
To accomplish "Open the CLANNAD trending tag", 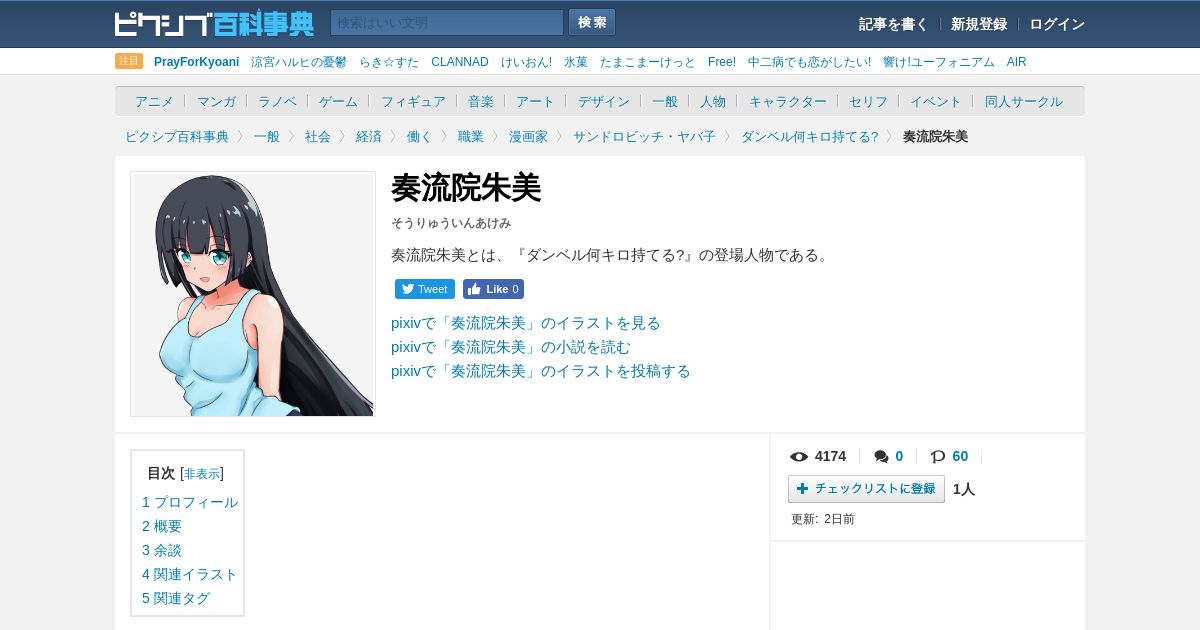I will 460,62.
